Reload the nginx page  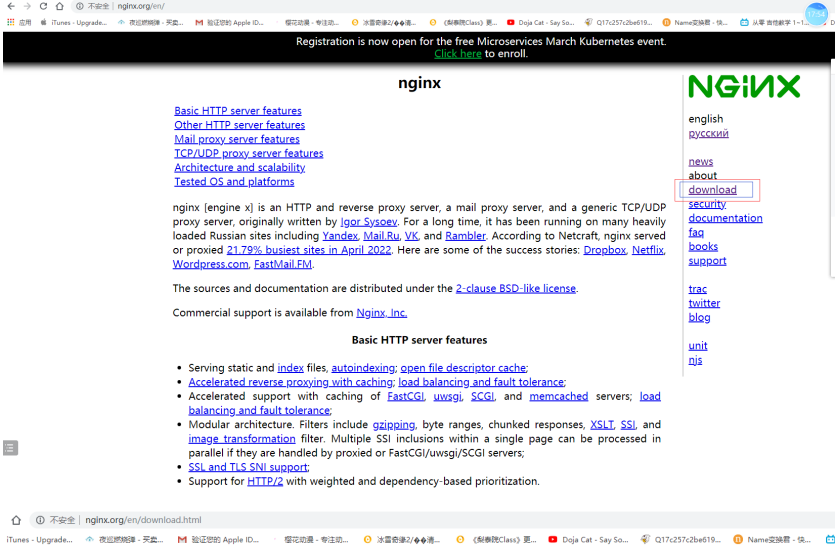(x=43, y=6)
